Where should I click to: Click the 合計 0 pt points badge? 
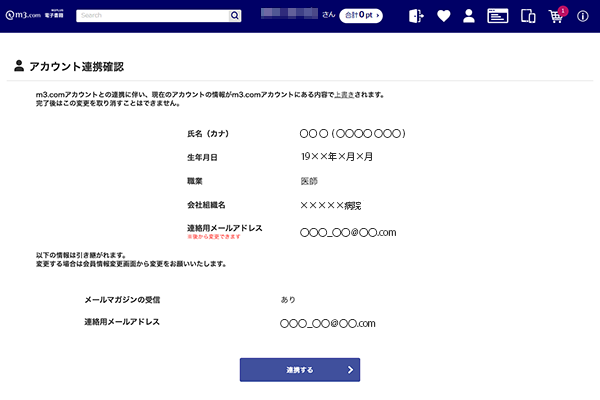362,16
